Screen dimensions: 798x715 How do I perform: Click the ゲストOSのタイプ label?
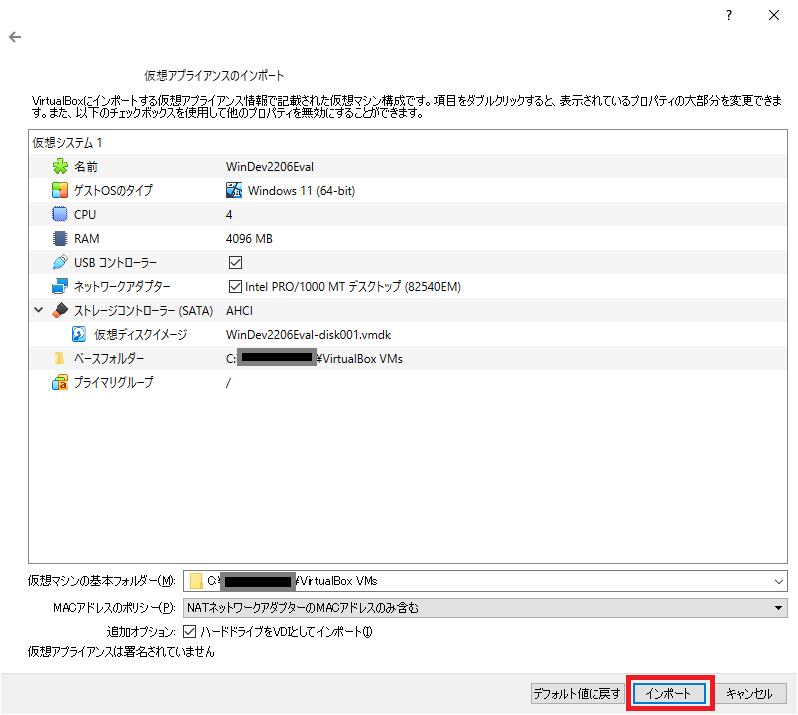click(x=113, y=190)
